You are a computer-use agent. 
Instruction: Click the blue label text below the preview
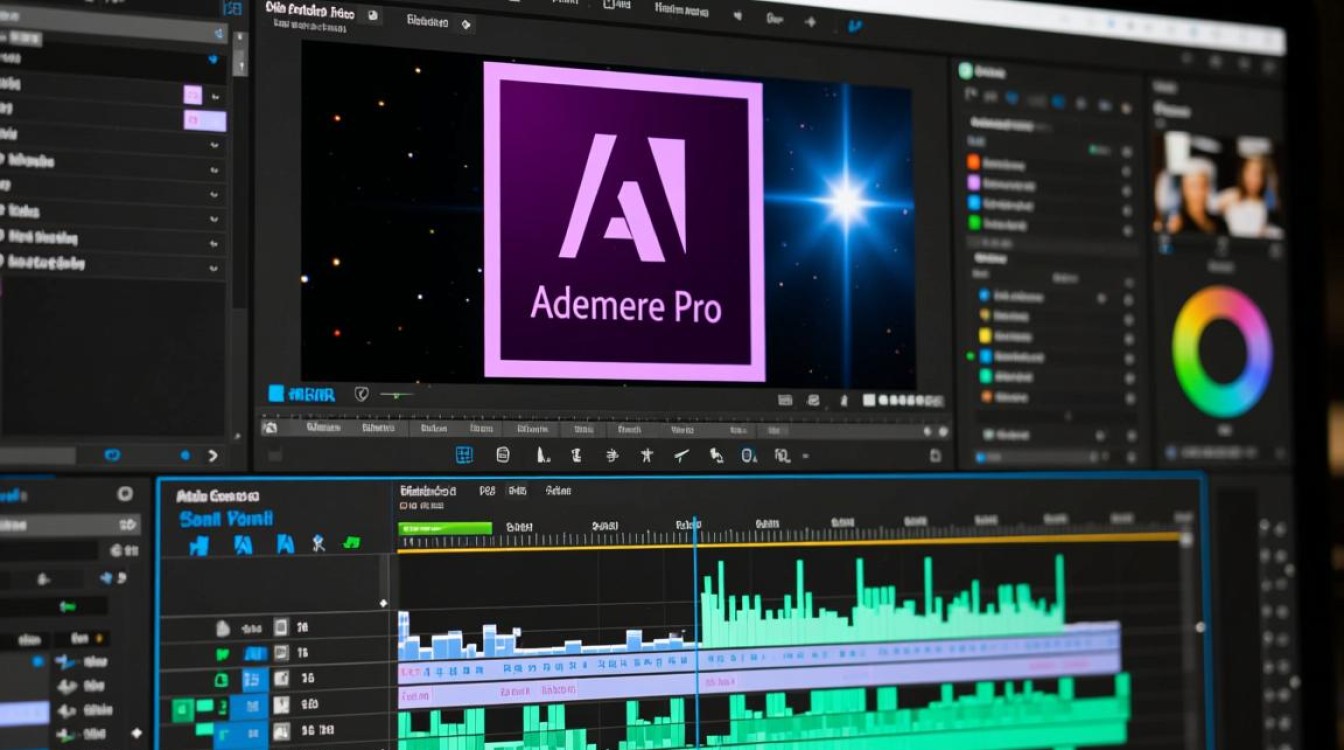pyautogui.click(x=313, y=394)
